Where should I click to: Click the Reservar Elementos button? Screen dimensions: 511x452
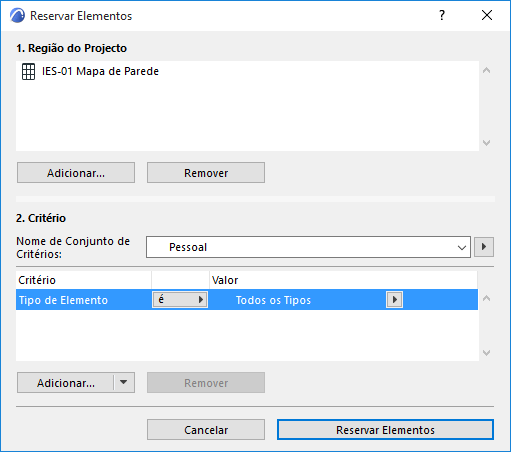pyautogui.click(x=385, y=430)
